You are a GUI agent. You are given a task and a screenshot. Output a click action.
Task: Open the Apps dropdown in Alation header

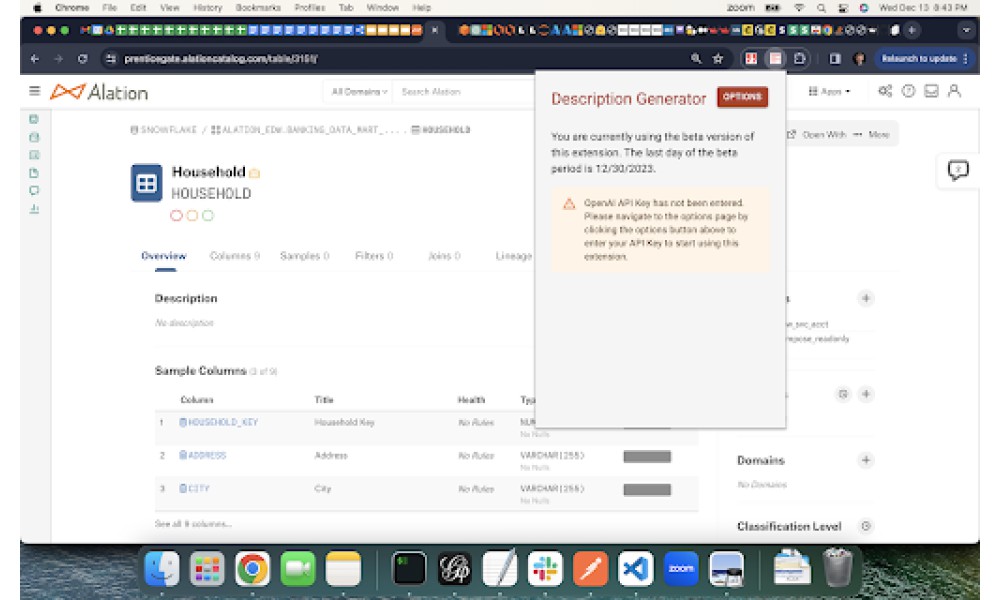829,91
